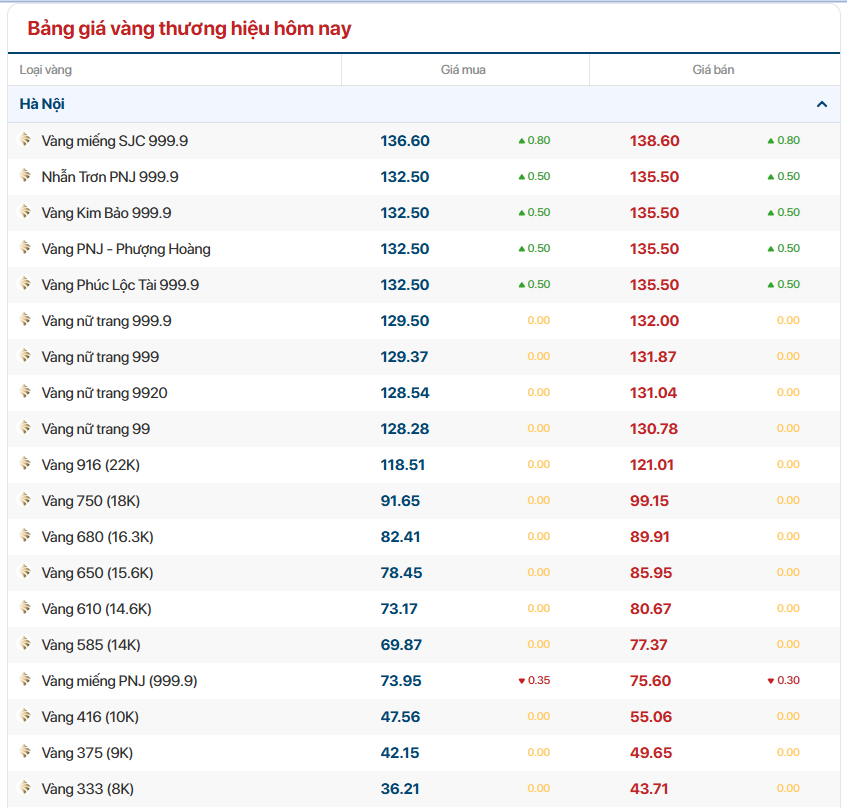Click the 69.87 buy price of Vàng 585

click(x=401, y=645)
